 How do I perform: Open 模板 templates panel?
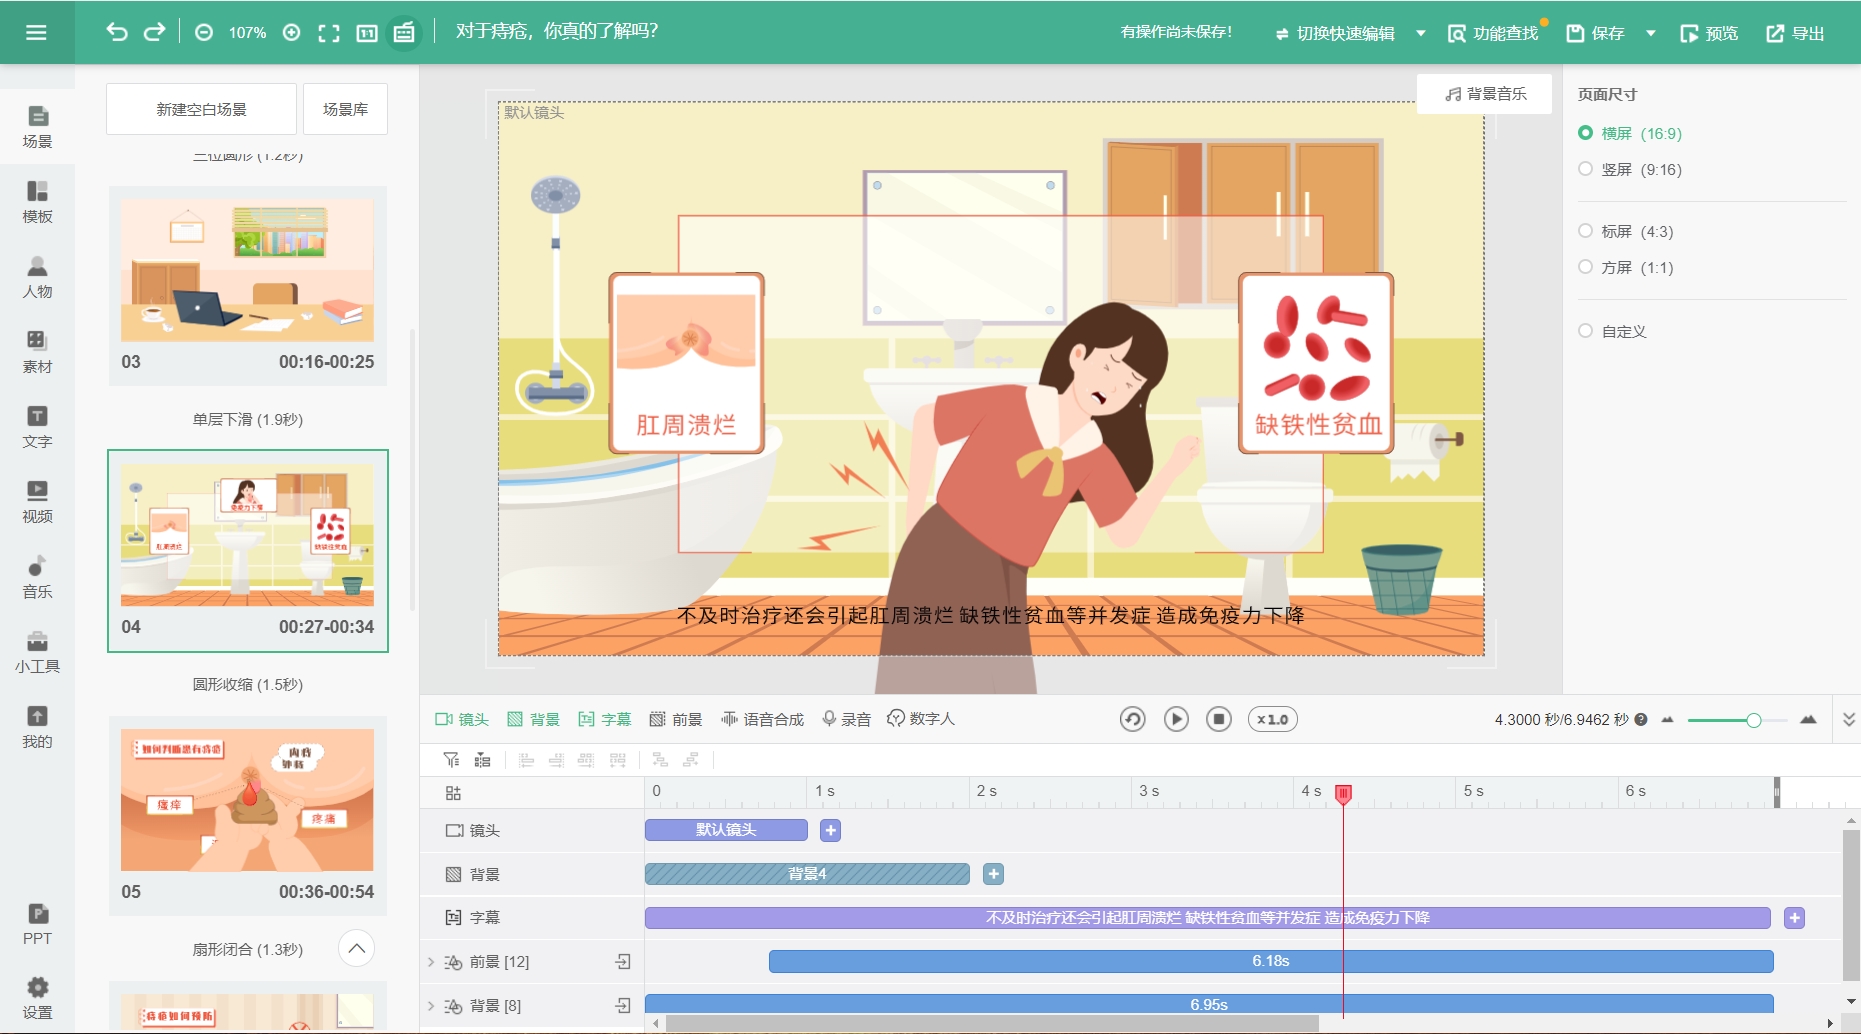point(37,202)
